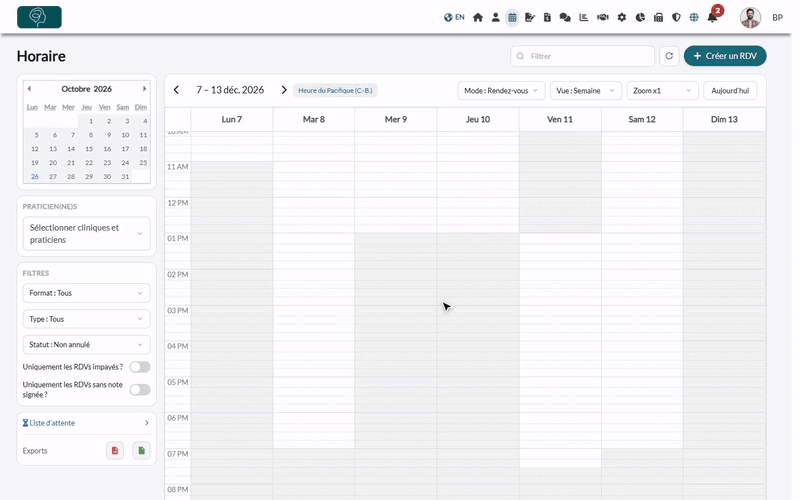Select the Sam 12 column header
Viewport: 800px width, 500px height.
[x=642, y=119]
